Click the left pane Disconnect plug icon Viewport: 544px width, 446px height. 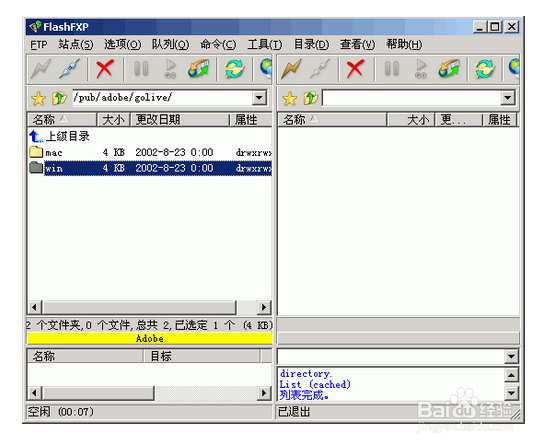pos(69,68)
